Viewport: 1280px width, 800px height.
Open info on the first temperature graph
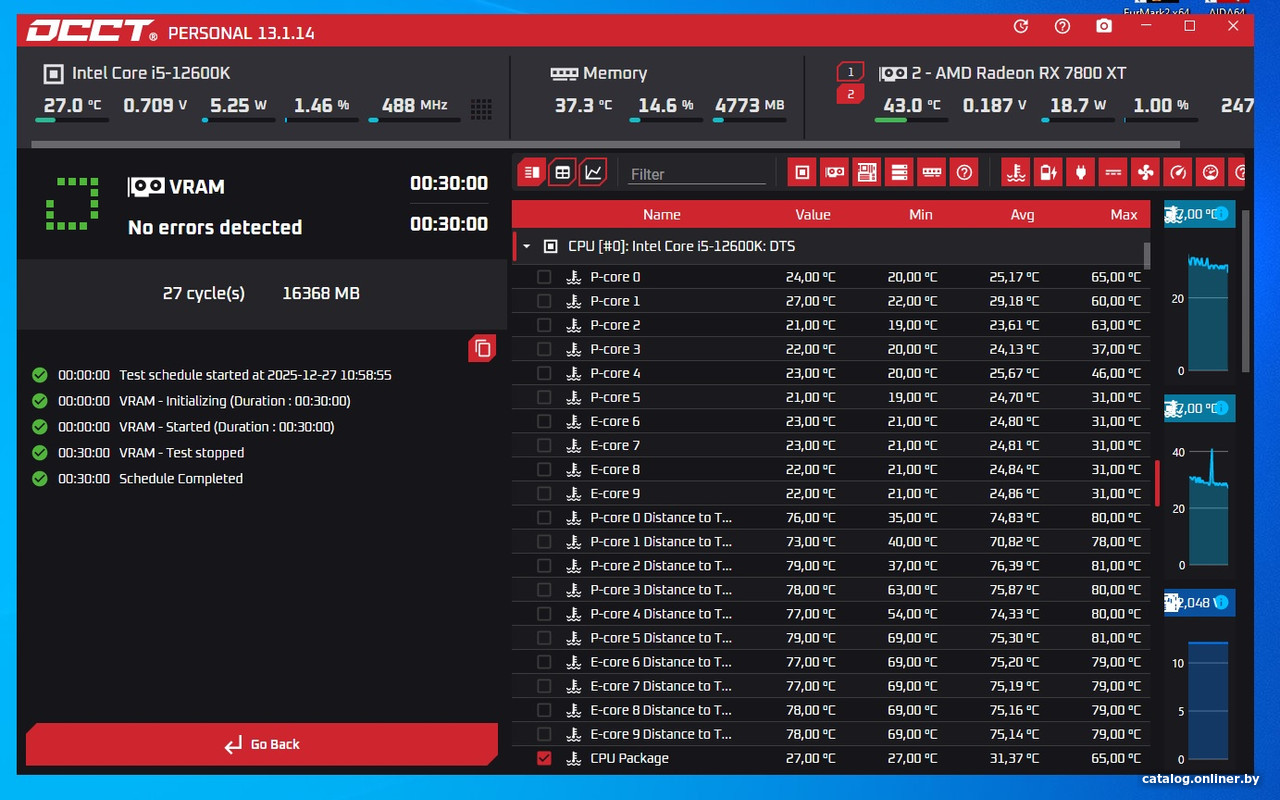(x=1220, y=214)
